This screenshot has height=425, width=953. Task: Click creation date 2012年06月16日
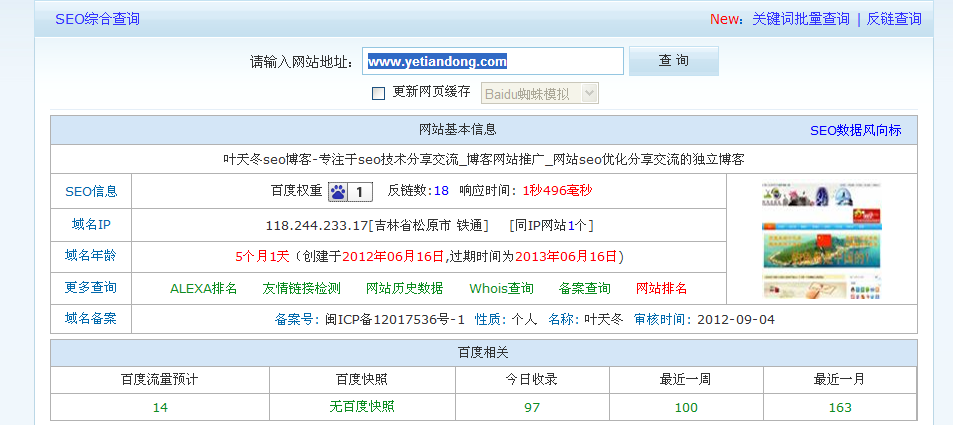coord(393,257)
